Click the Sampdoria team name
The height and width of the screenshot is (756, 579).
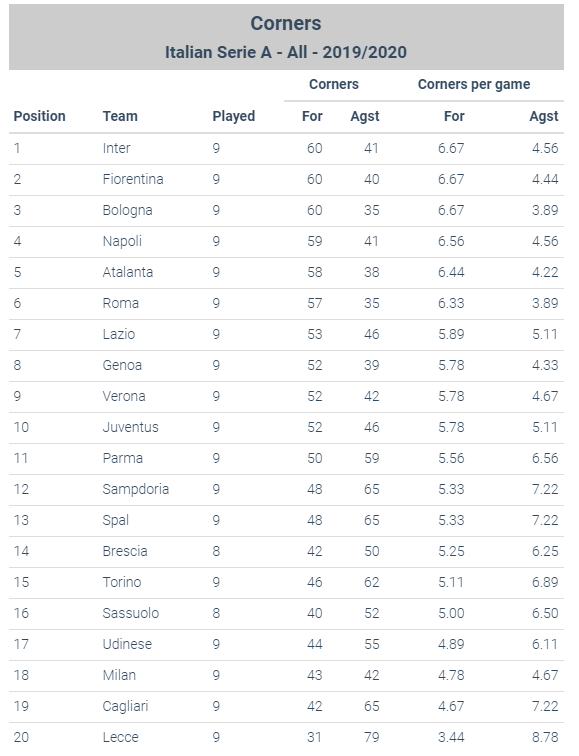[135, 489]
